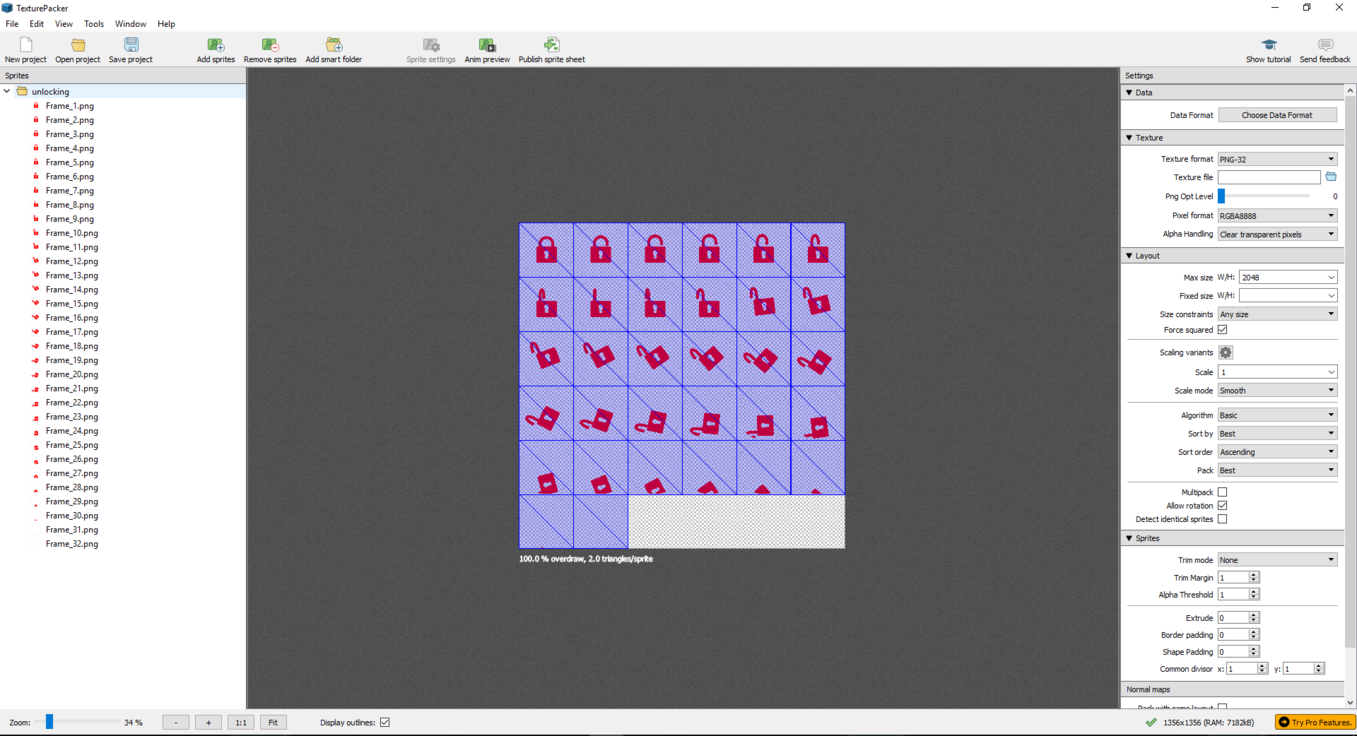Open the Algorithm dropdown

1277,415
